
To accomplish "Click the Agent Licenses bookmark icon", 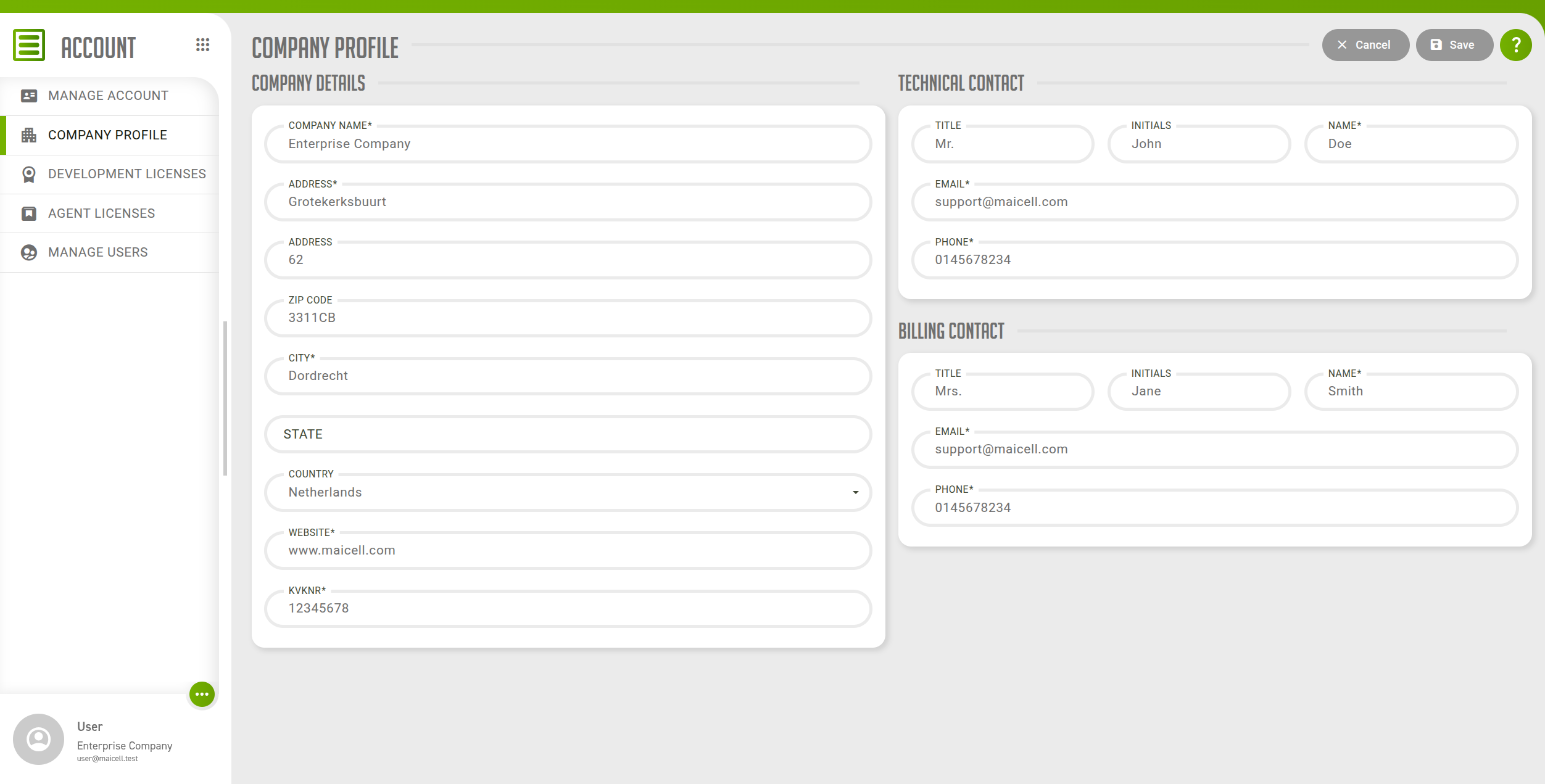I will (x=29, y=213).
